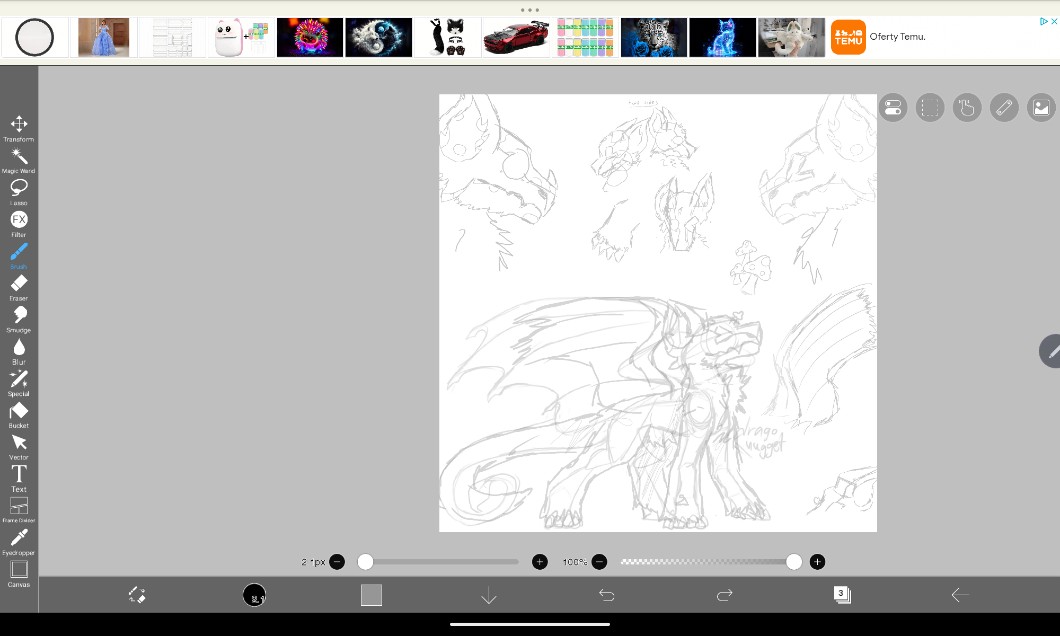
Task: Open the FX Filter tool
Action: click(x=19, y=220)
